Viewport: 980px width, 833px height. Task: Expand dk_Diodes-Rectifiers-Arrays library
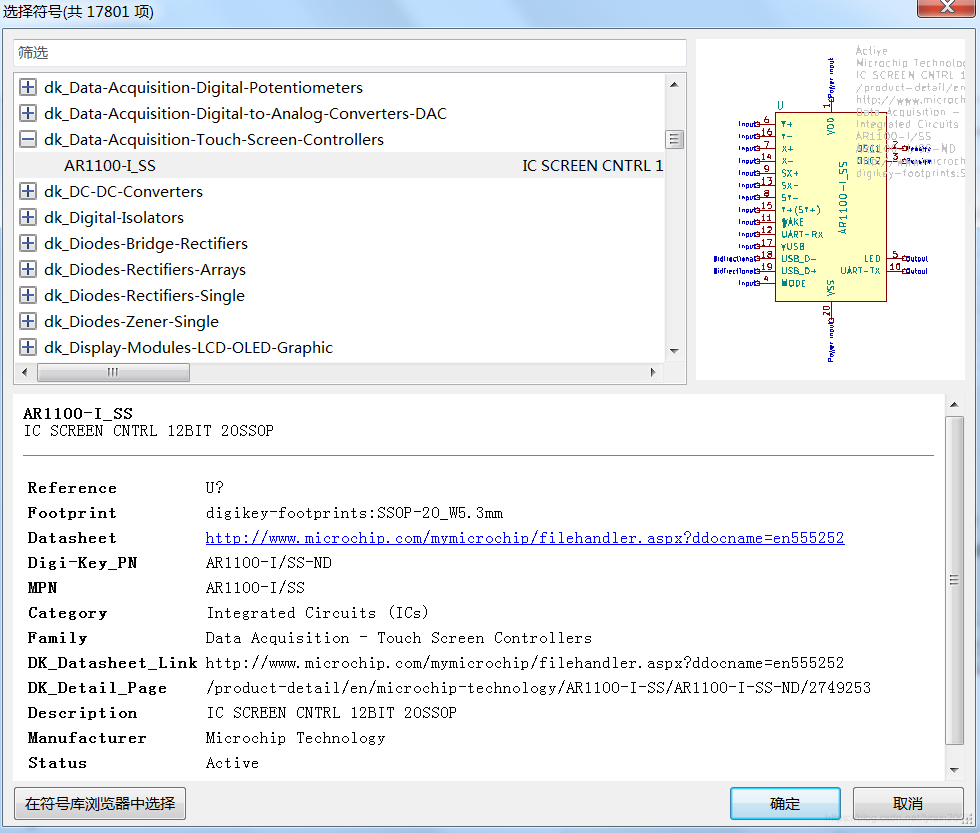(28, 269)
